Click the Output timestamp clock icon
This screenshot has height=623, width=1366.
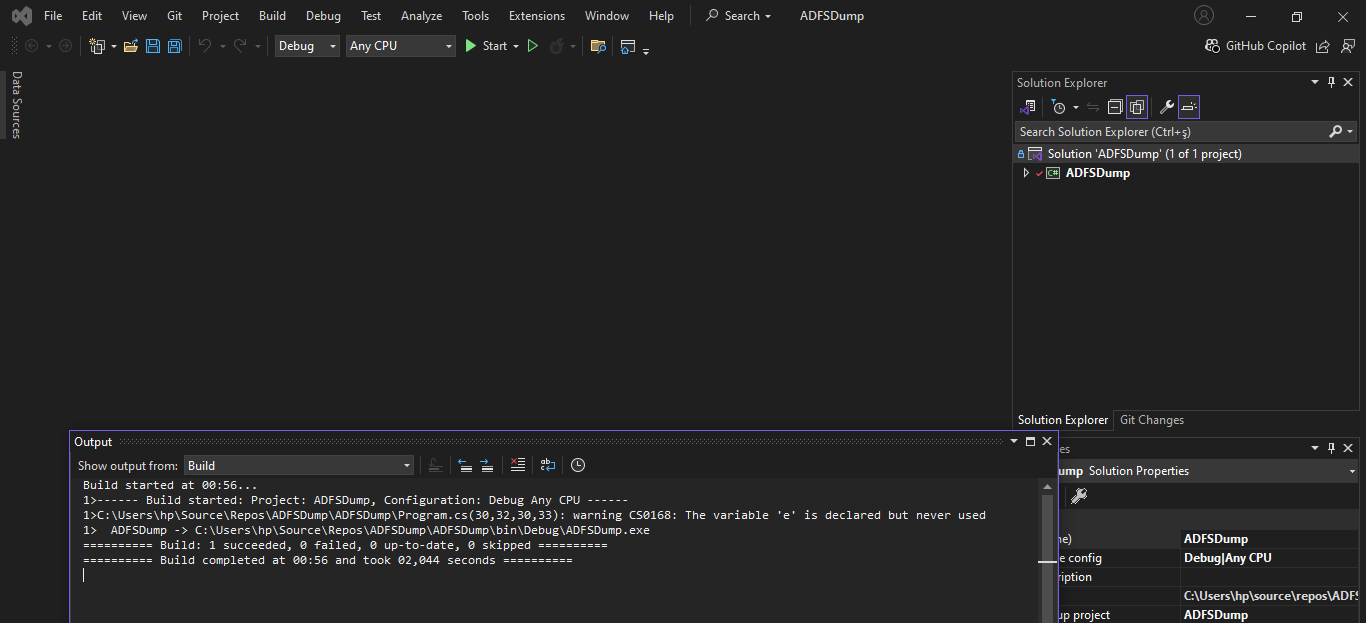point(578,465)
